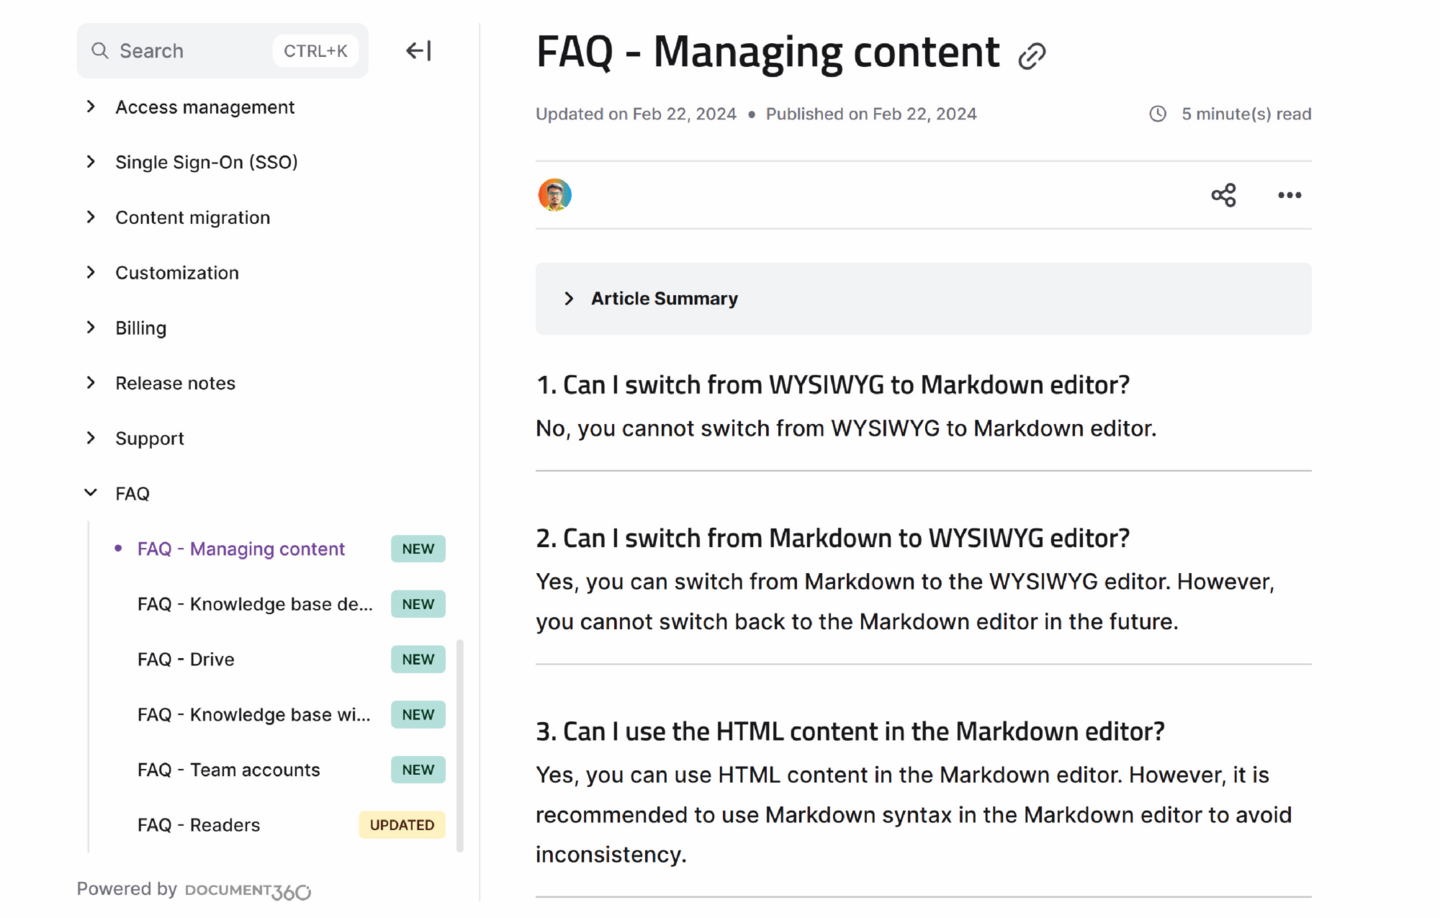Click the search magnifier icon
Screen dimensions: 1440x918
click(100, 51)
